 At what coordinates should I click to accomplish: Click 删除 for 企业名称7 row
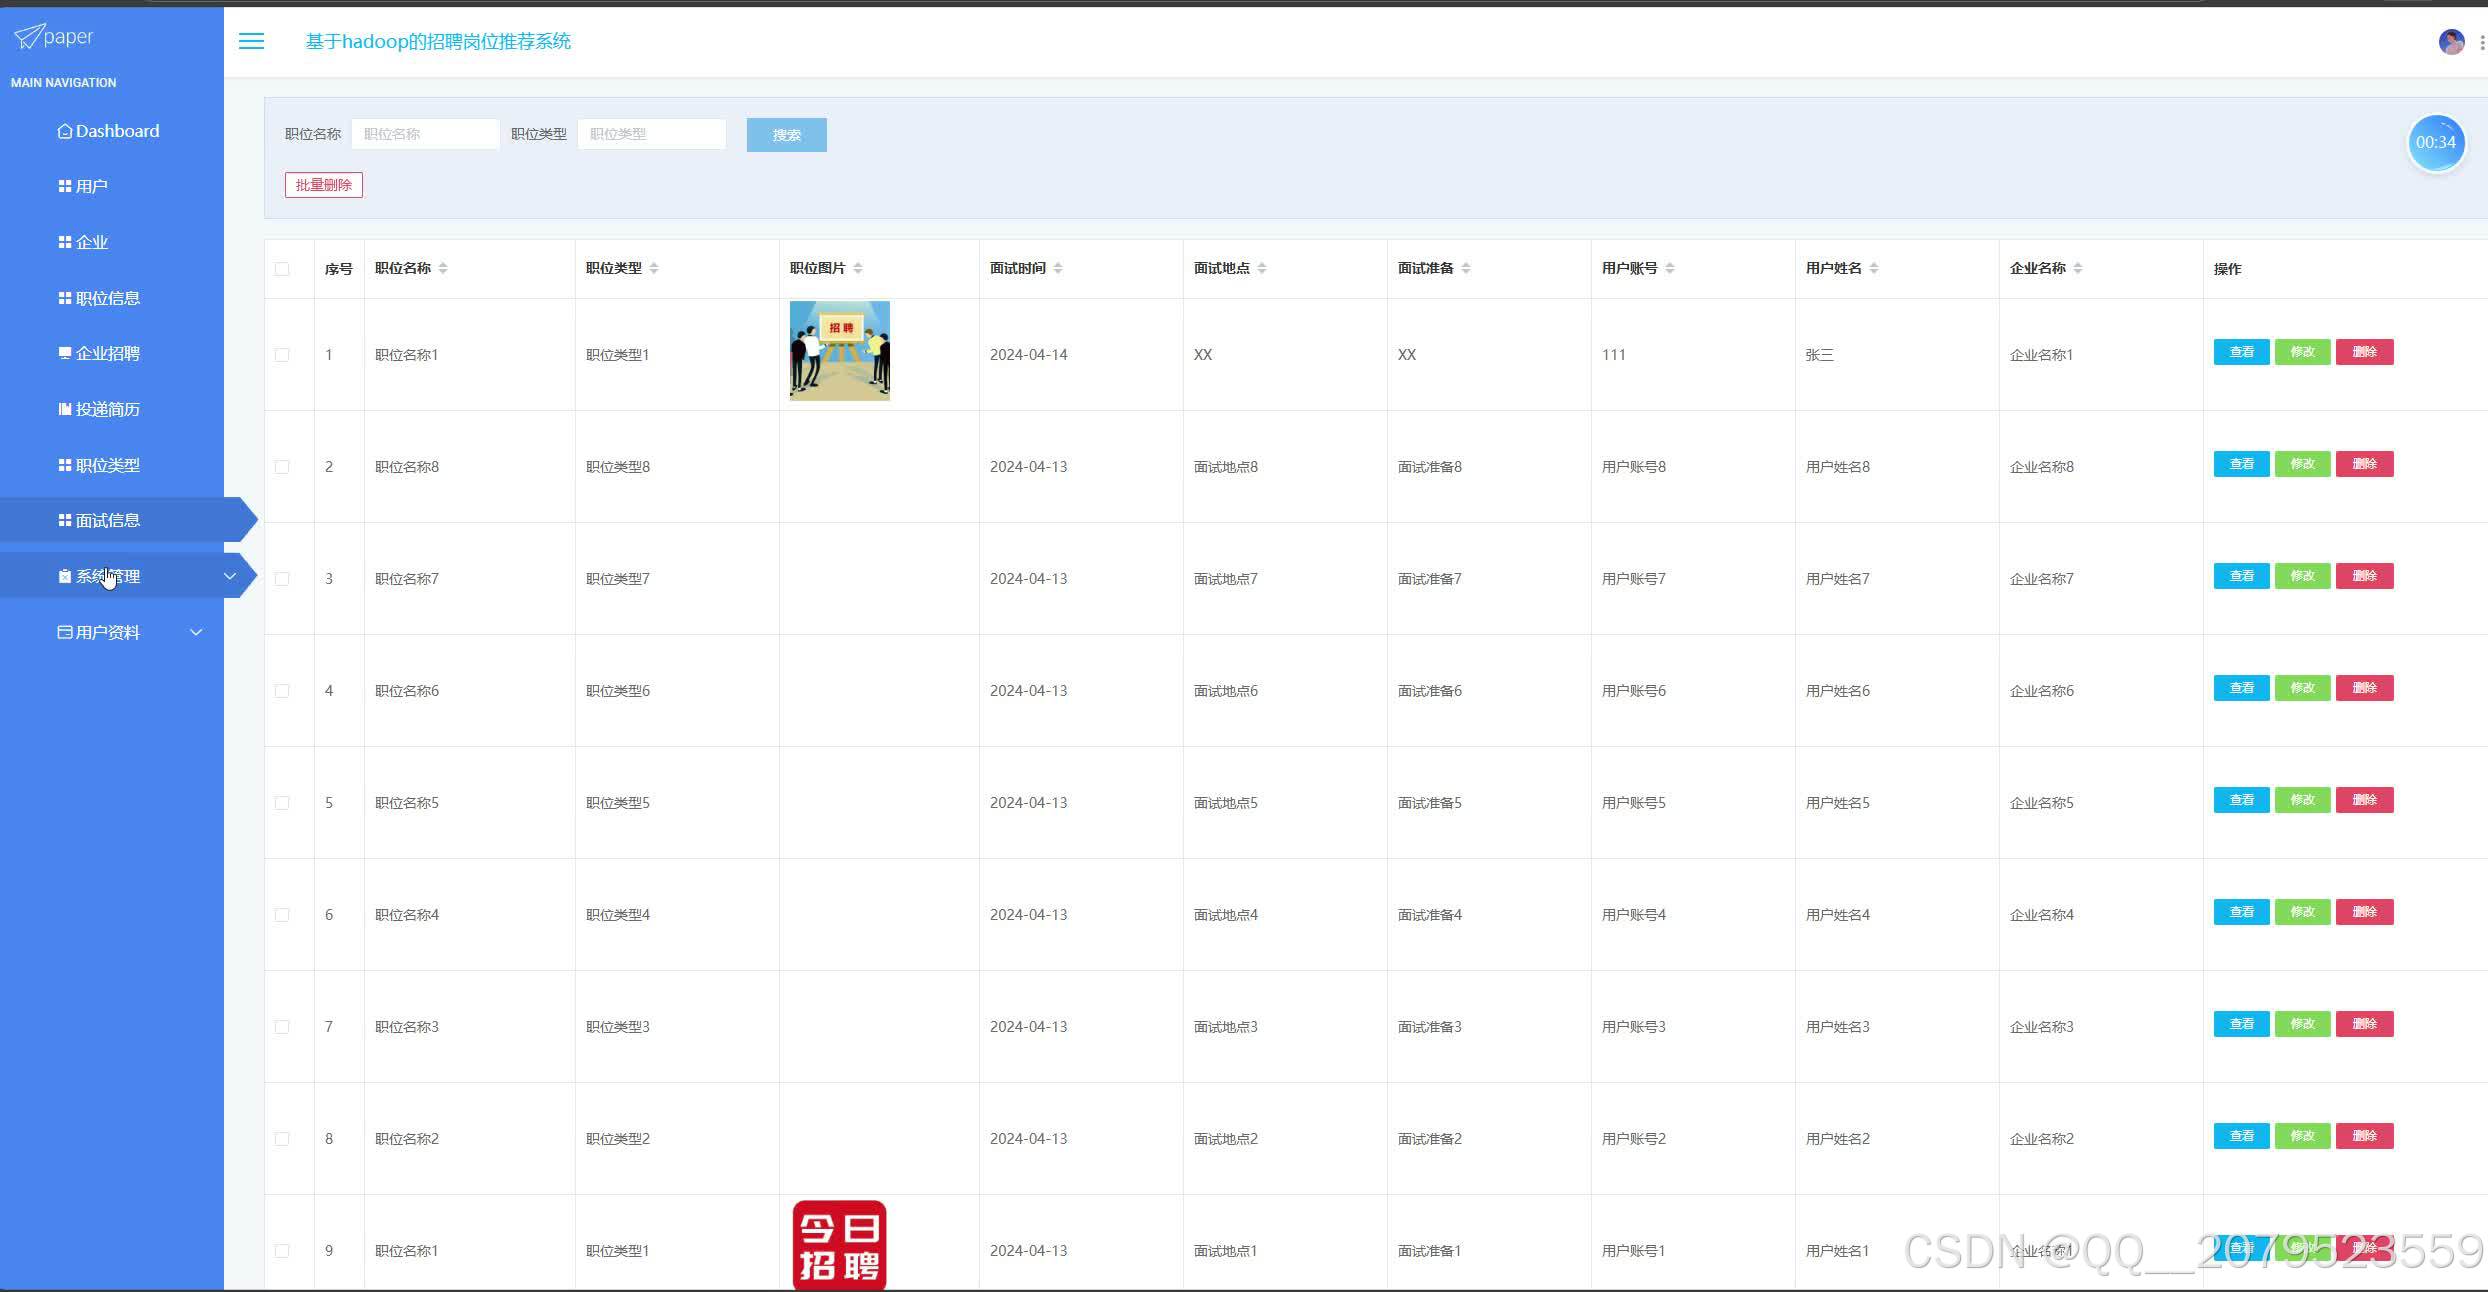click(2364, 576)
